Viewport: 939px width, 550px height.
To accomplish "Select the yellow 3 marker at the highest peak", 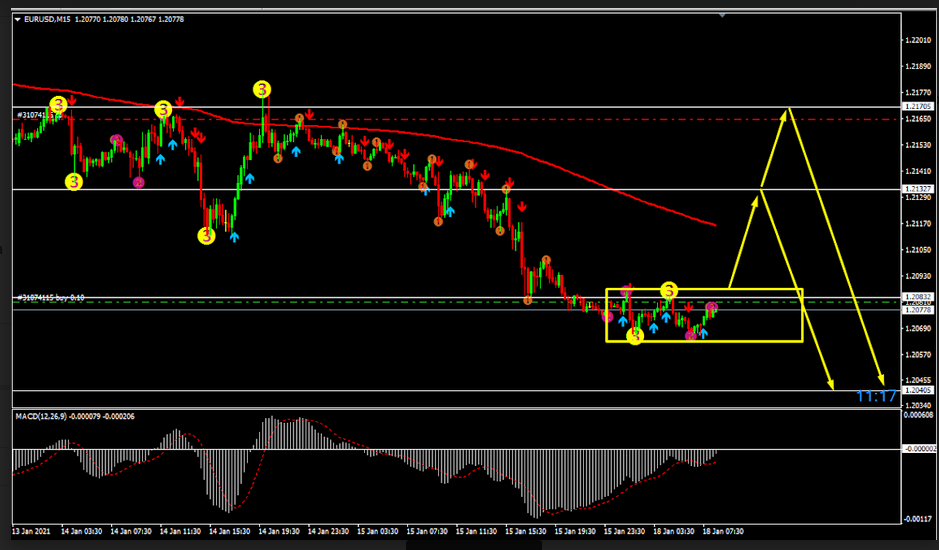I will point(262,89).
